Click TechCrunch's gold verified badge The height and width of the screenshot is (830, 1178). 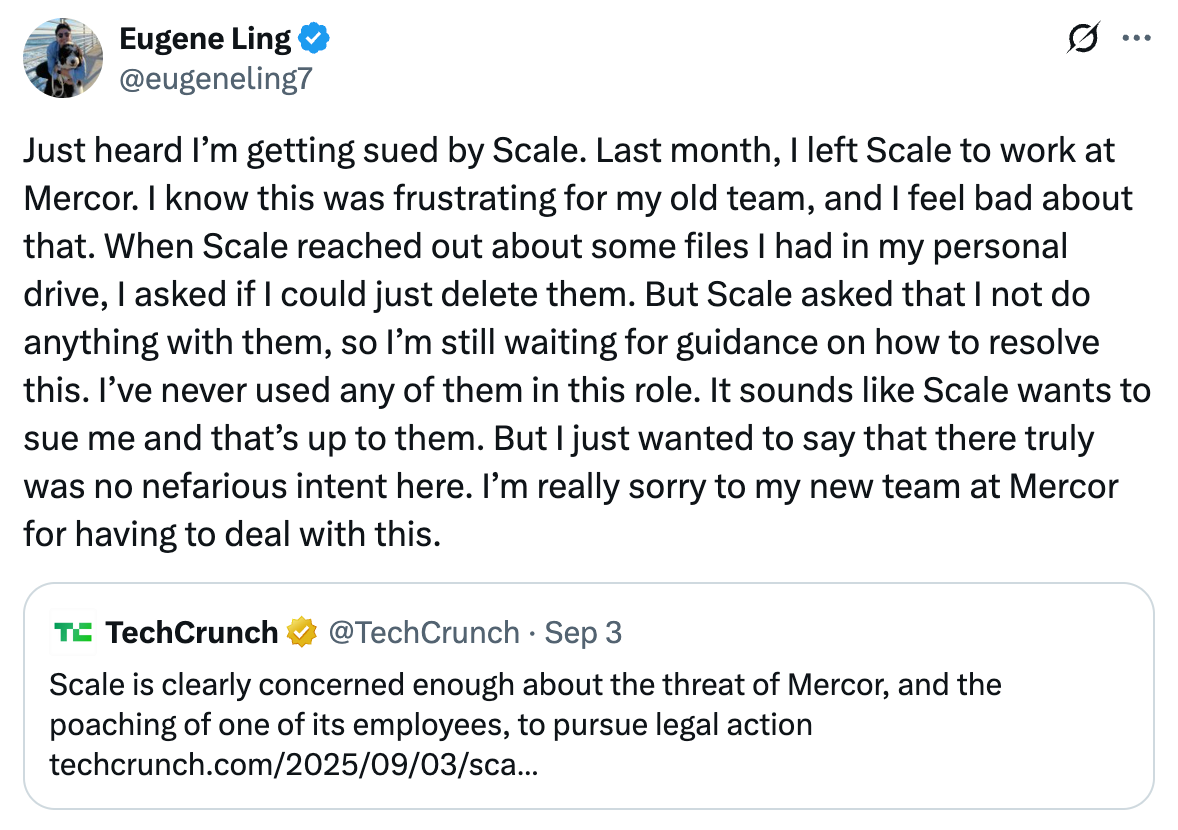click(301, 632)
